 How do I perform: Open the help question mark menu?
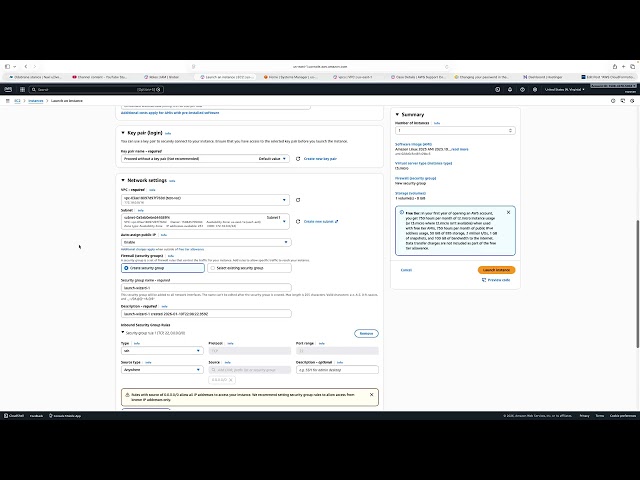tap(522, 89)
